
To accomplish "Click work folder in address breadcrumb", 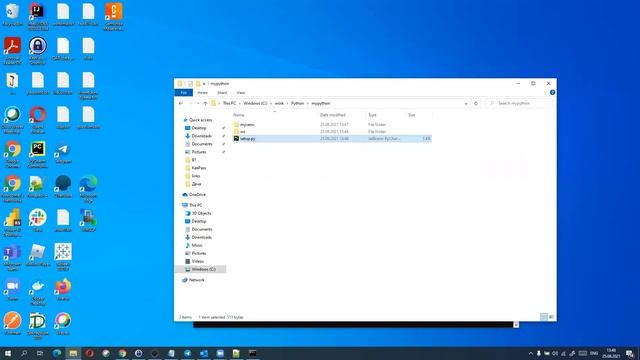I will point(279,103).
